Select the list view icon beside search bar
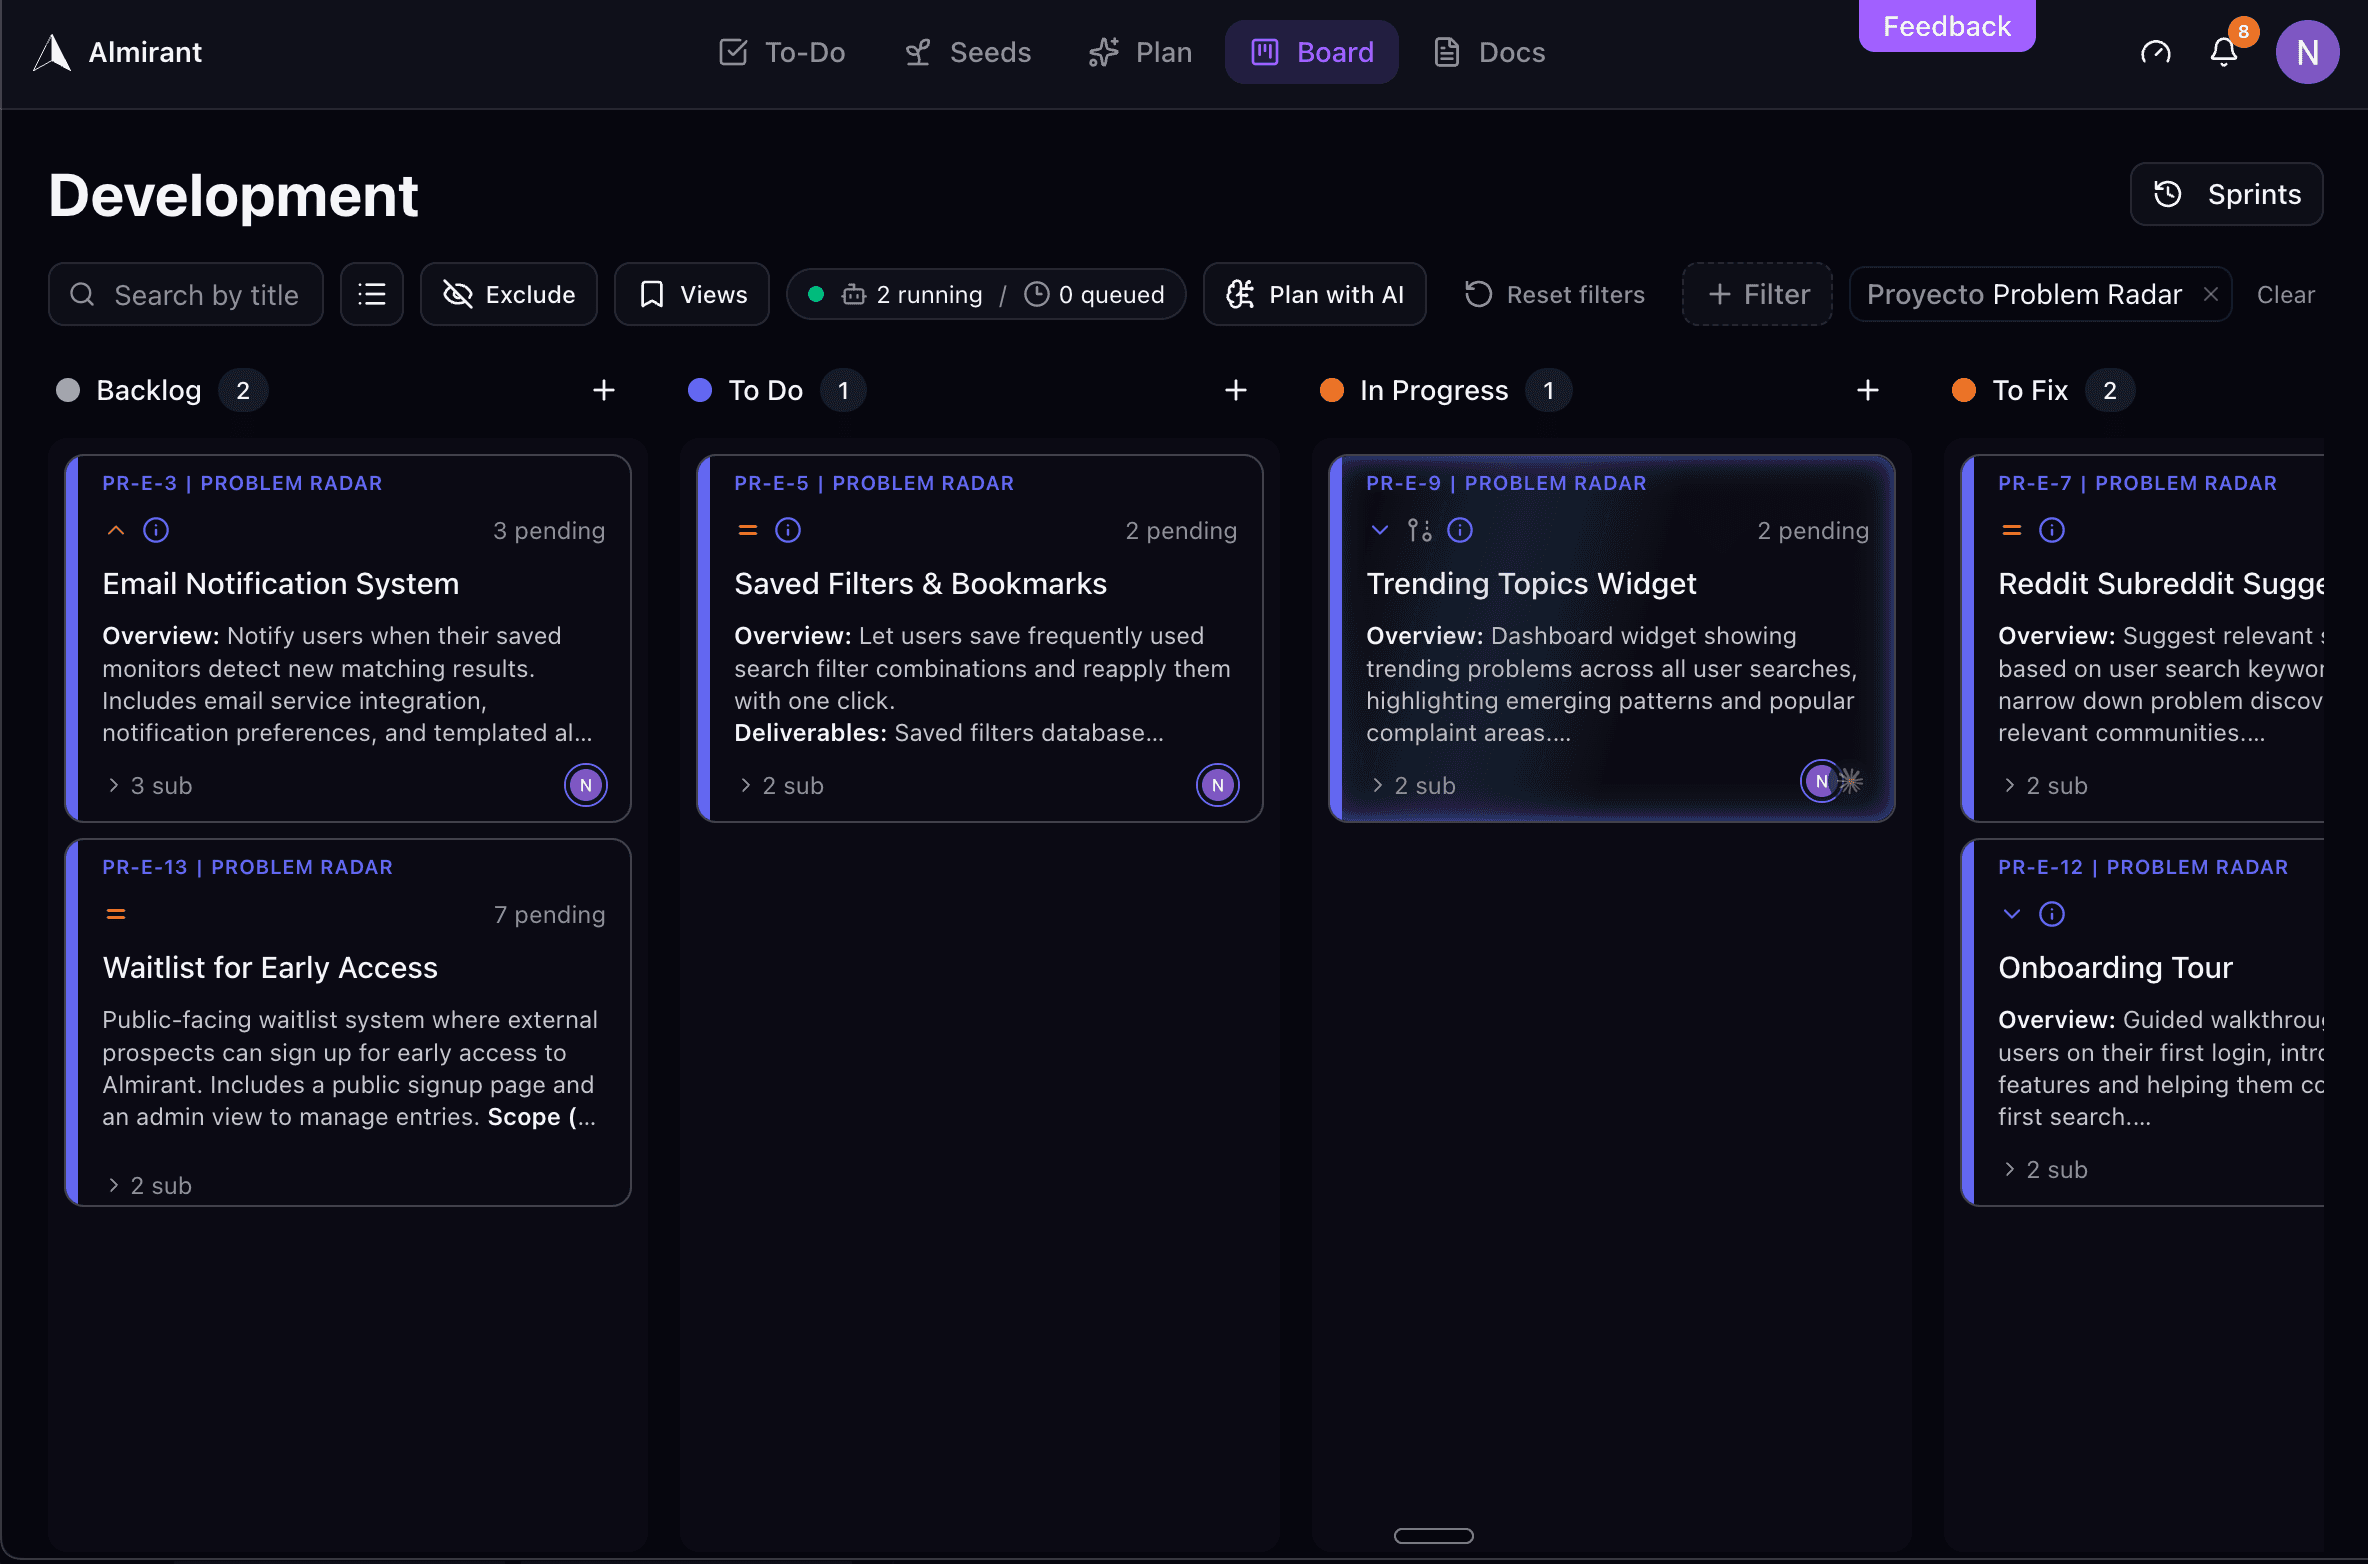The height and width of the screenshot is (1564, 2368). pyautogui.click(x=371, y=294)
